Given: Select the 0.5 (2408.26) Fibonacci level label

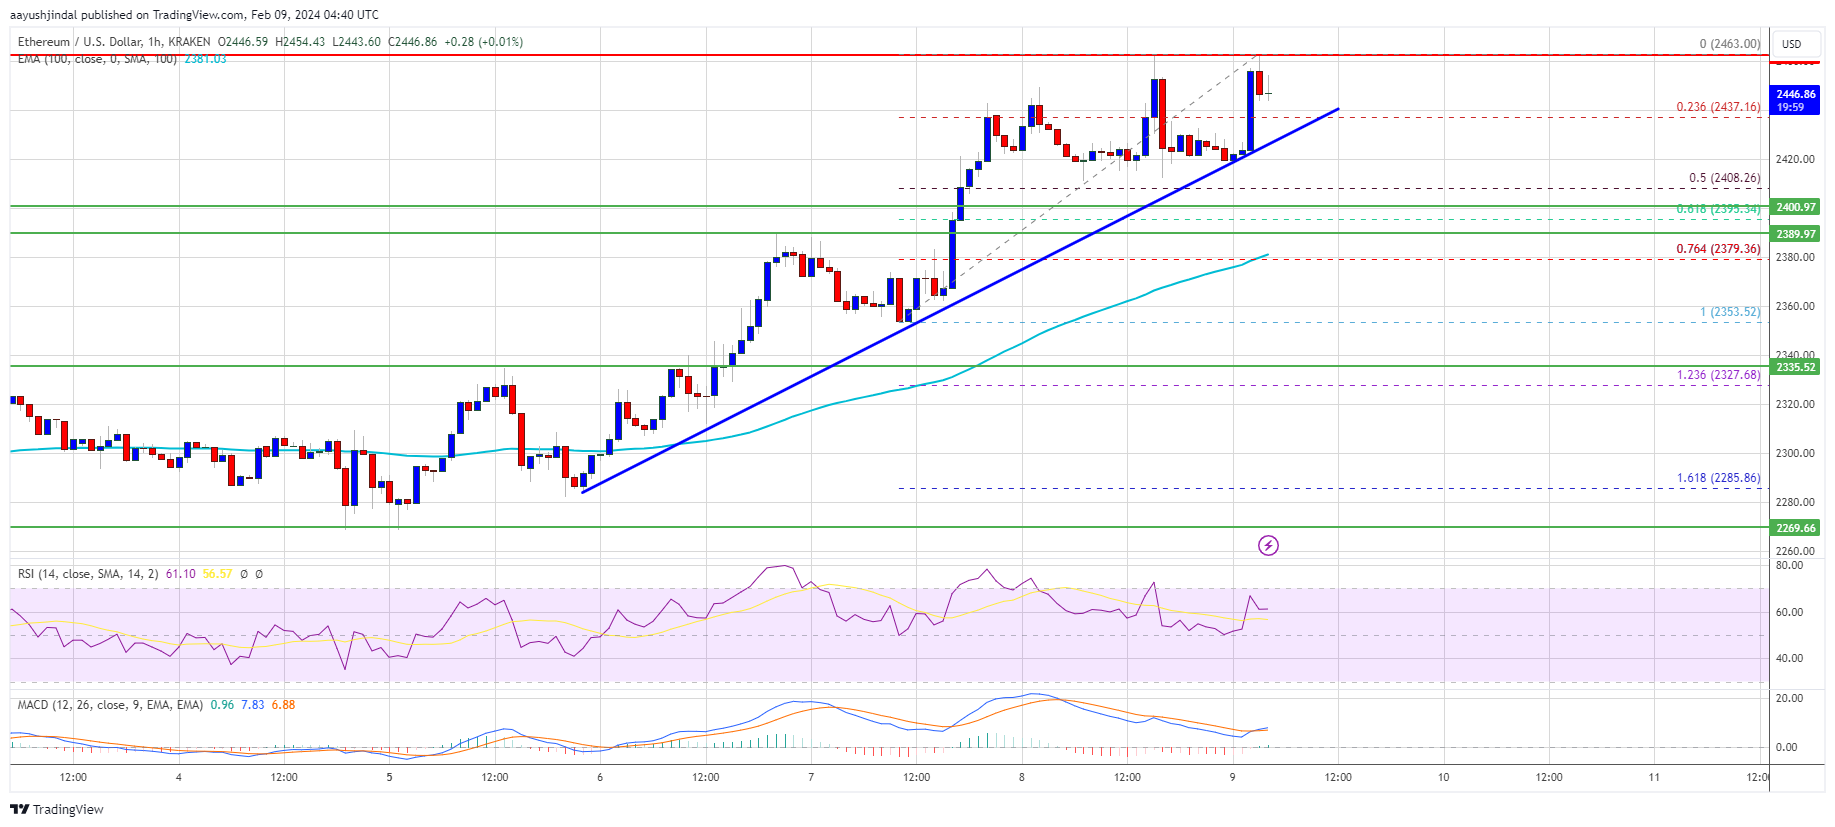Looking at the screenshot, I should pyautogui.click(x=1724, y=178).
